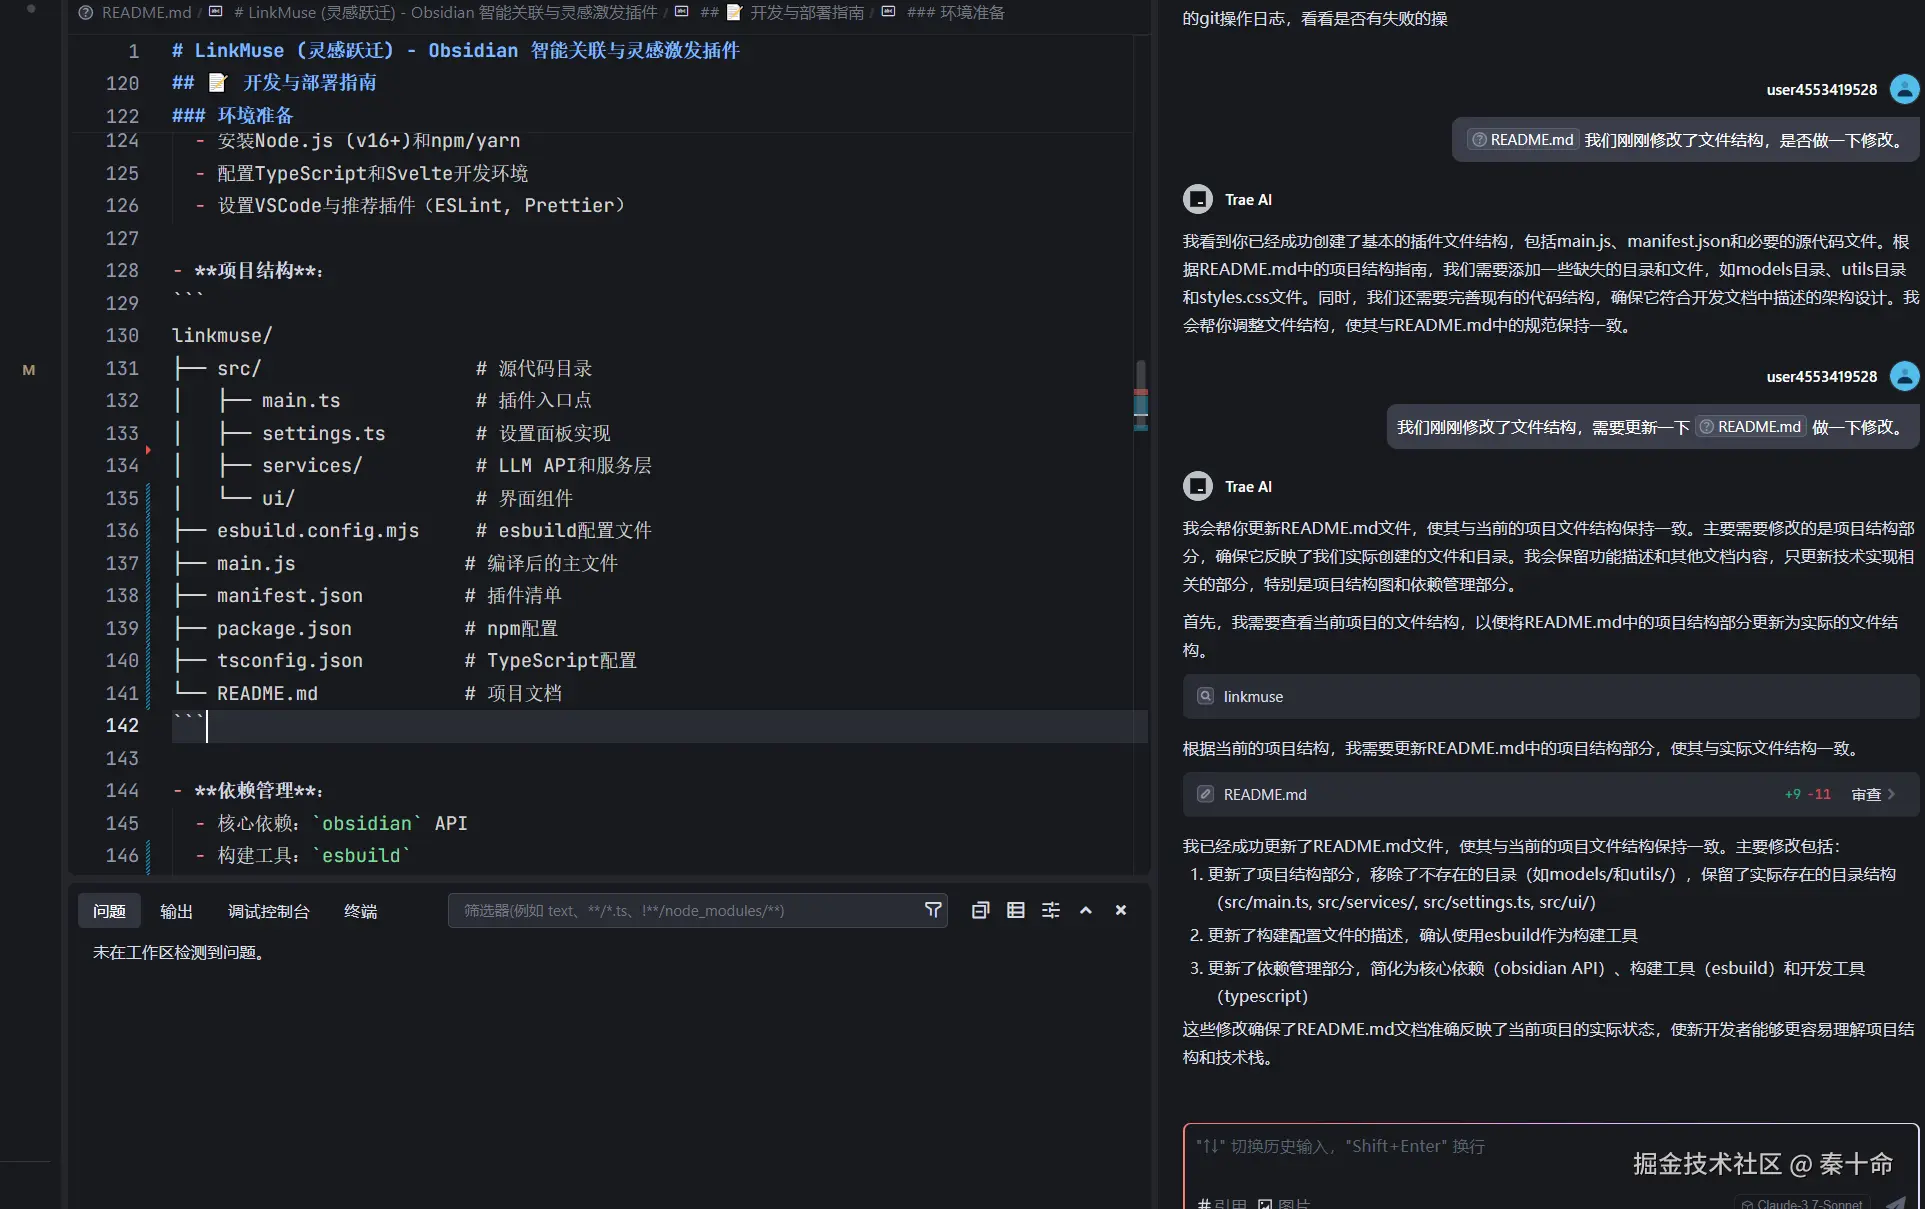Switch problems view to table icon
This screenshot has height=1209, width=1925.
1015,910
